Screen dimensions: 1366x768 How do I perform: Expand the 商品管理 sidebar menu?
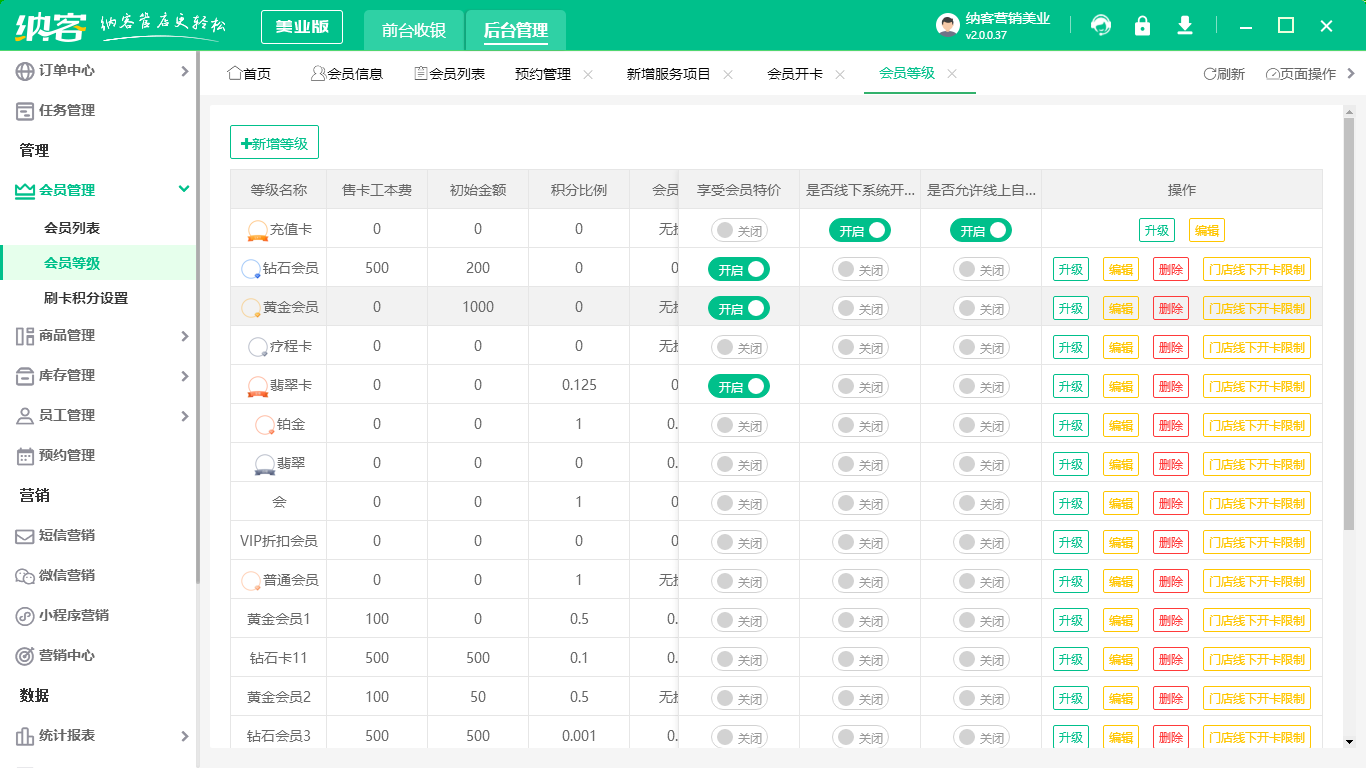pyautogui.click(x=184, y=336)
